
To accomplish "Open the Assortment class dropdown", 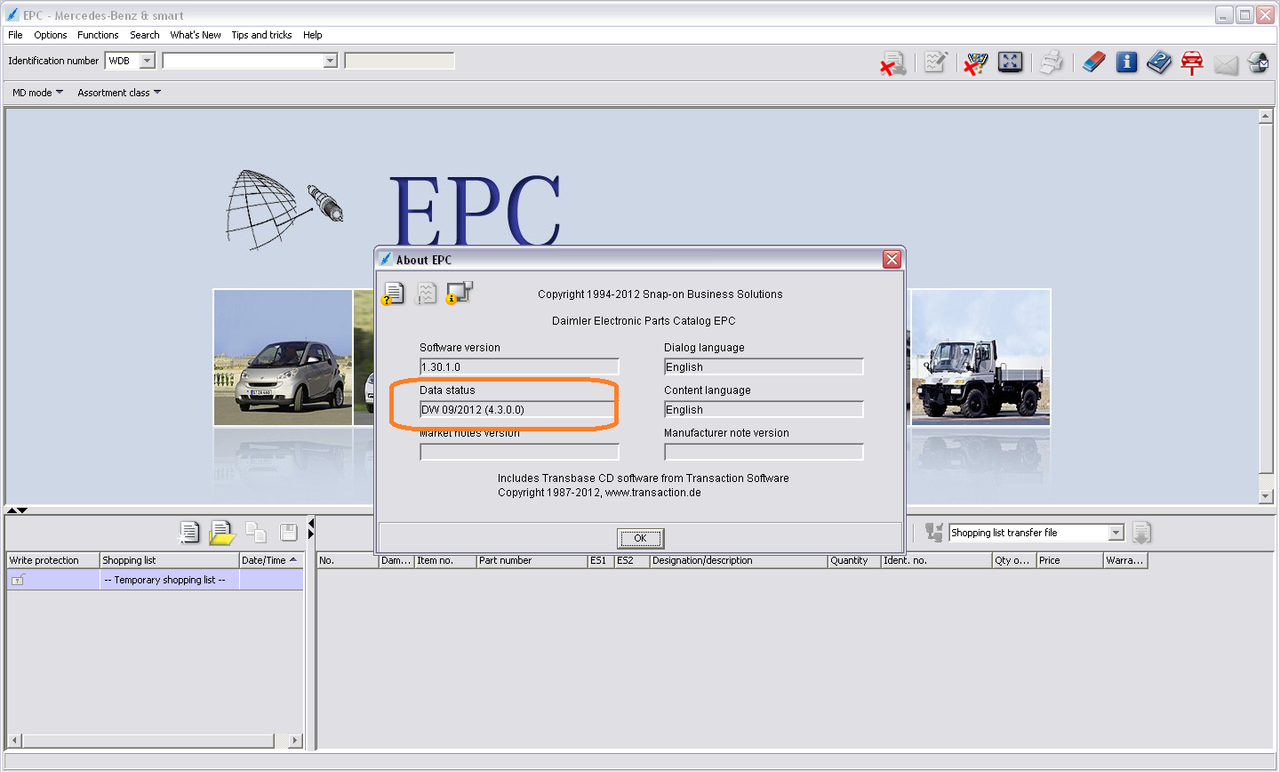I will [x=119, y=93].
